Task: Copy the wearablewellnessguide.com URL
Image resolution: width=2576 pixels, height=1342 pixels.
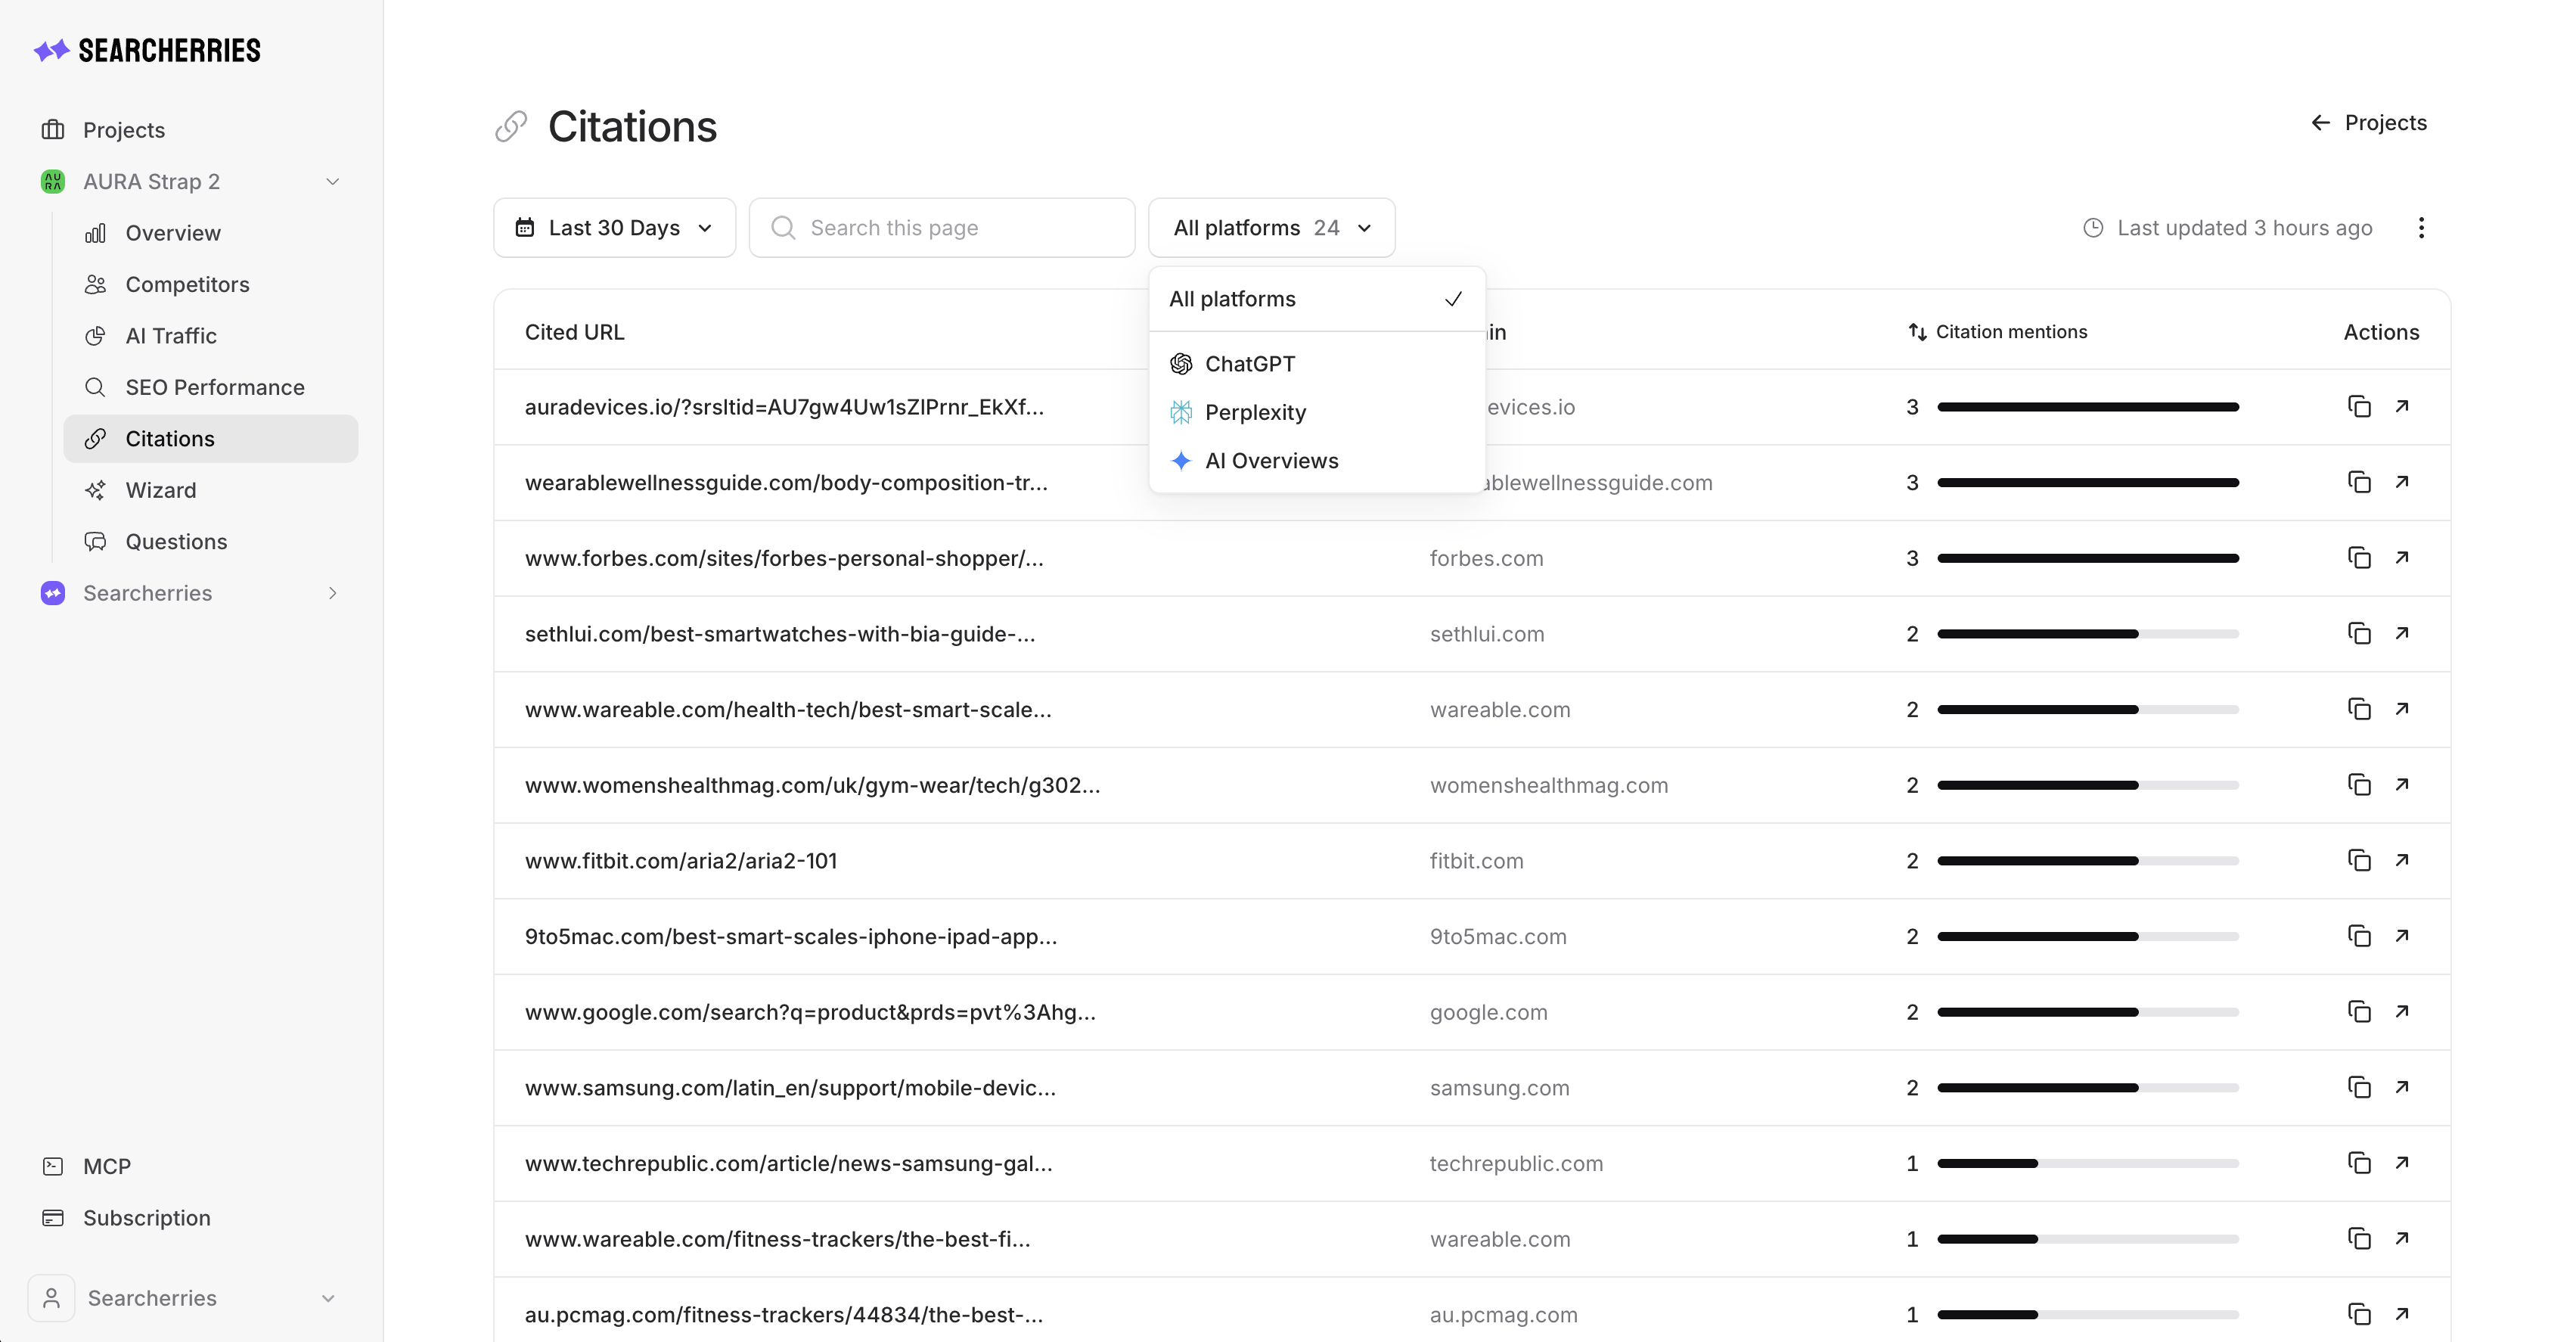Action: (2359, 482)
